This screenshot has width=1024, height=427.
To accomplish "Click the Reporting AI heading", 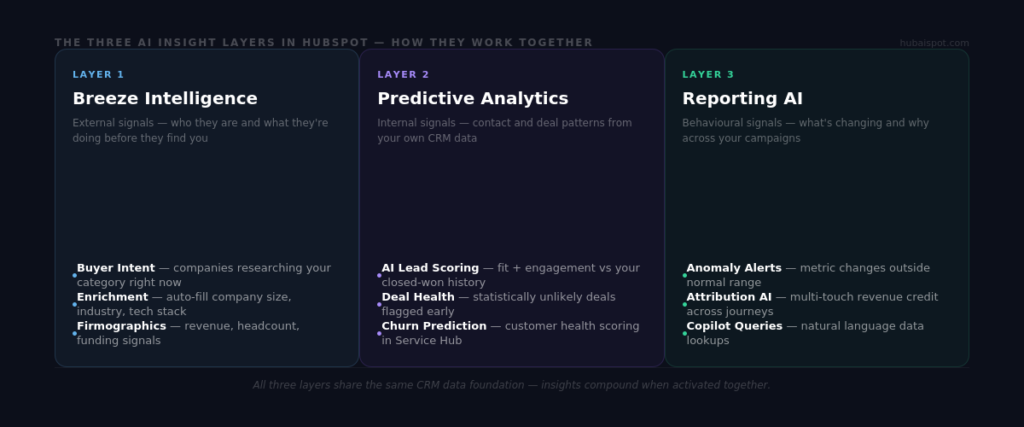I will point(742,98).
